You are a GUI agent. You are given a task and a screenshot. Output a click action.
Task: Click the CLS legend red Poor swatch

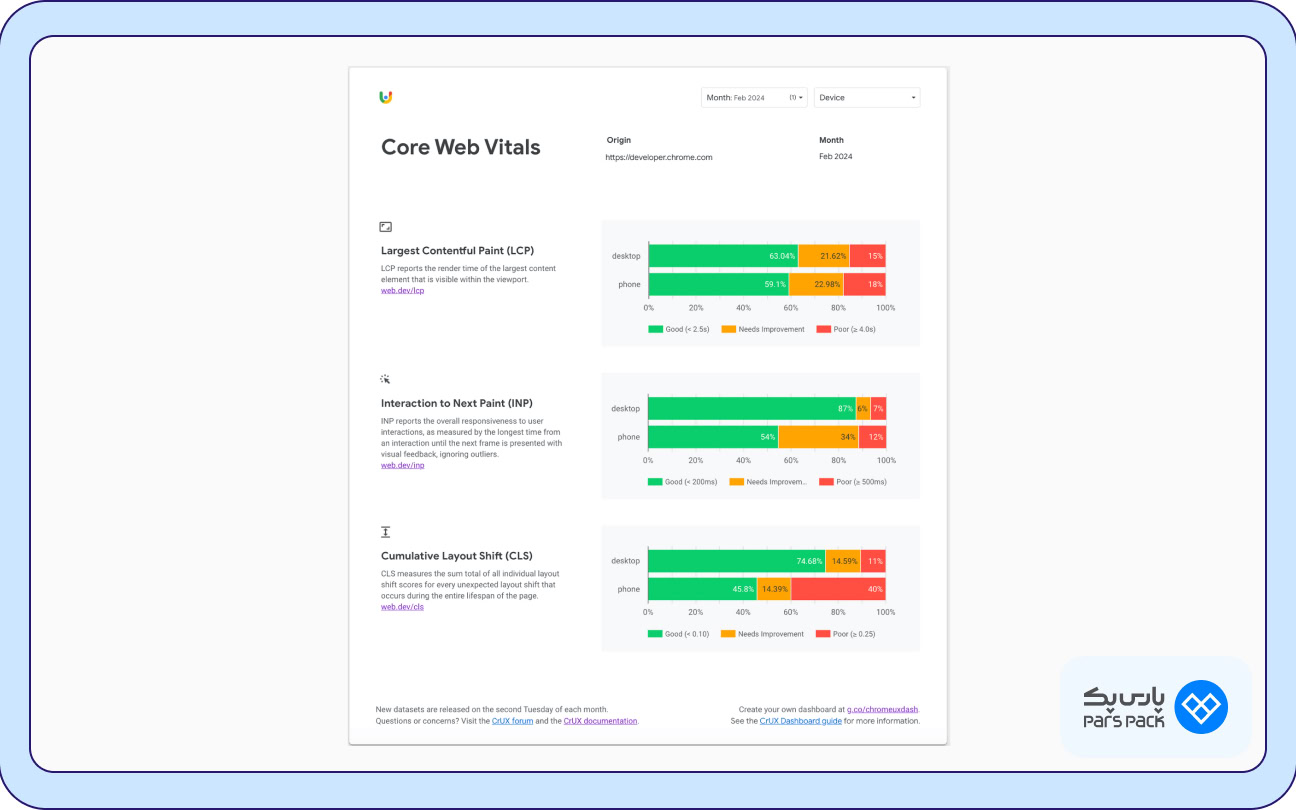point(824,634)
